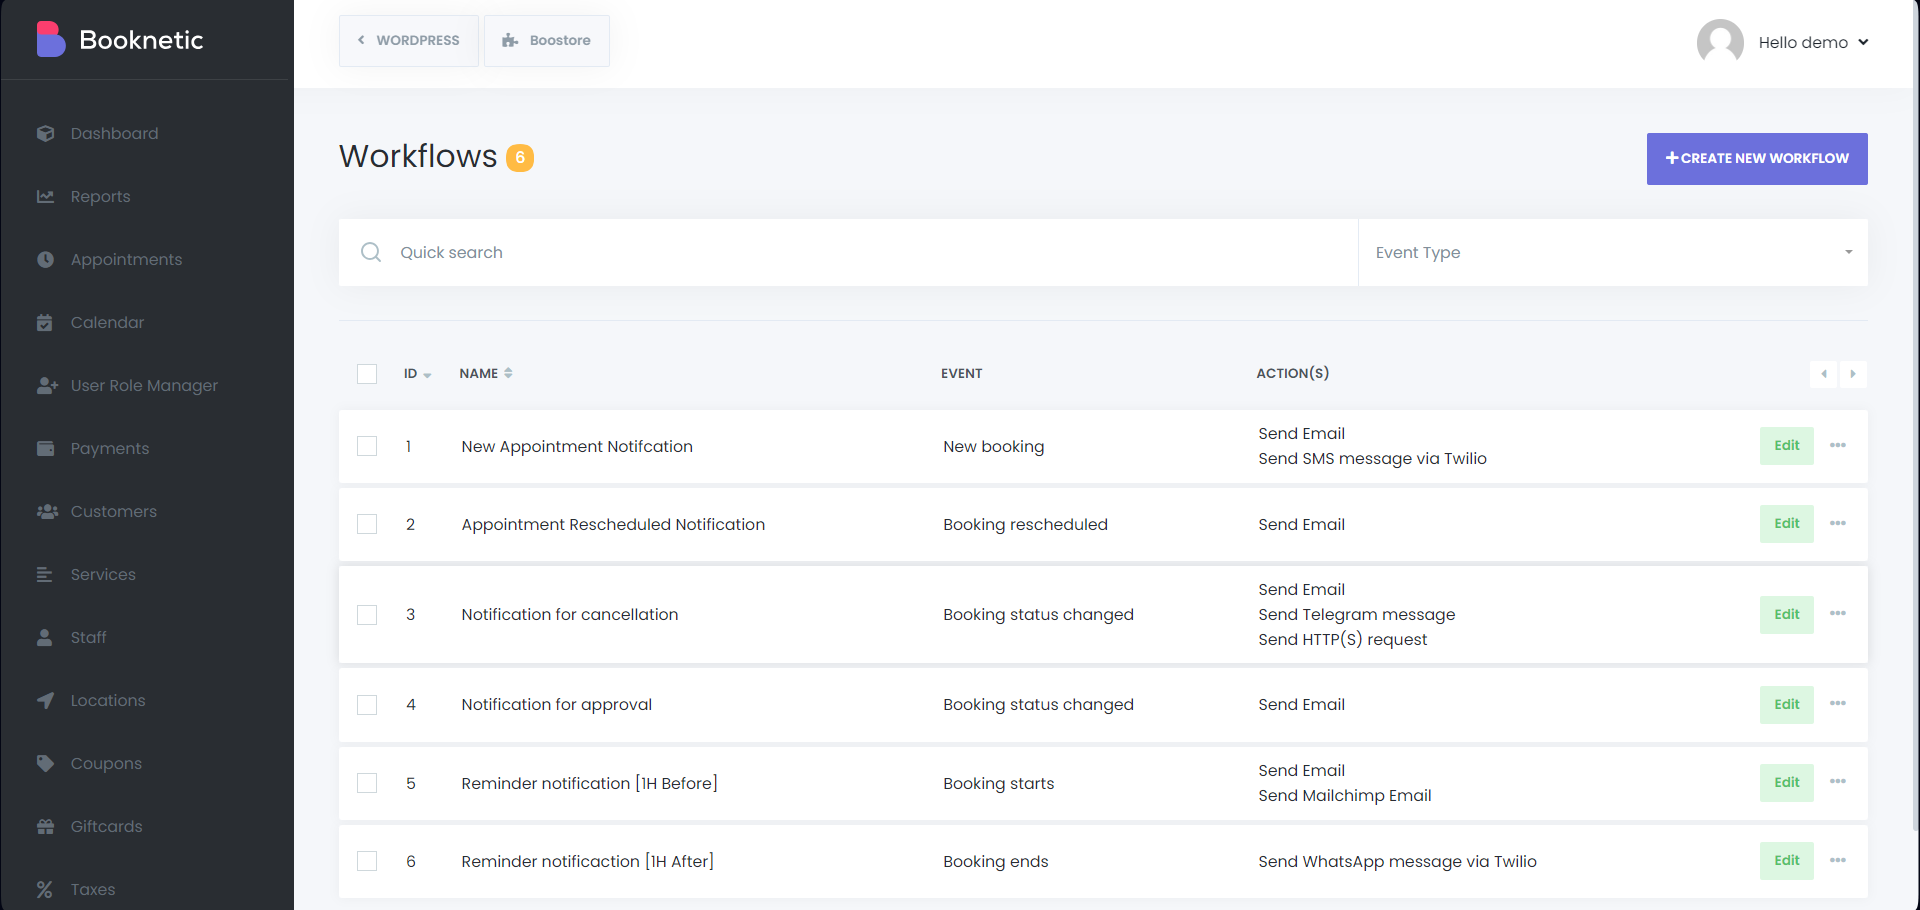Open more options for Notification for approval
This screenshot has width=1920, height=910.
tap(1838, 703)
